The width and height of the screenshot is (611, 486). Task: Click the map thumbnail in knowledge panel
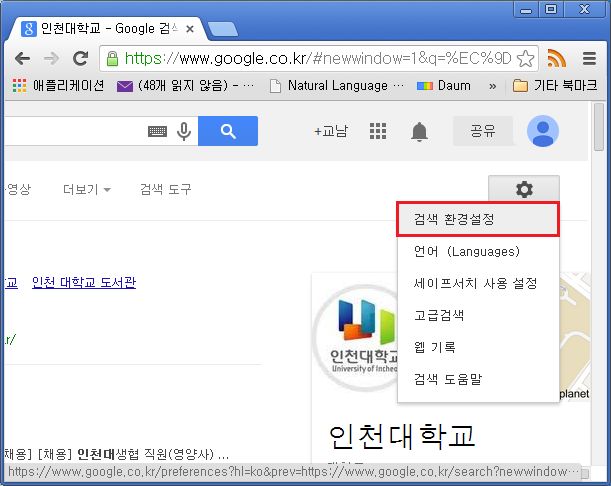pyautogui.click(x=574, y=337)
